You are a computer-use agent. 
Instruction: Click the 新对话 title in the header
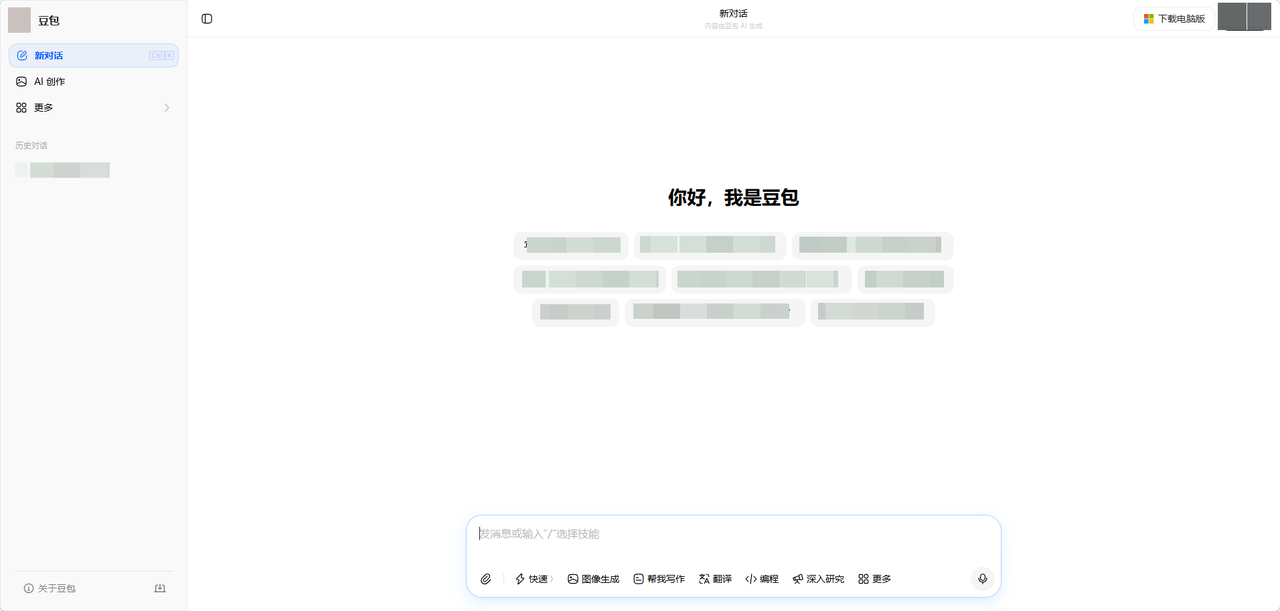(733, 13)
